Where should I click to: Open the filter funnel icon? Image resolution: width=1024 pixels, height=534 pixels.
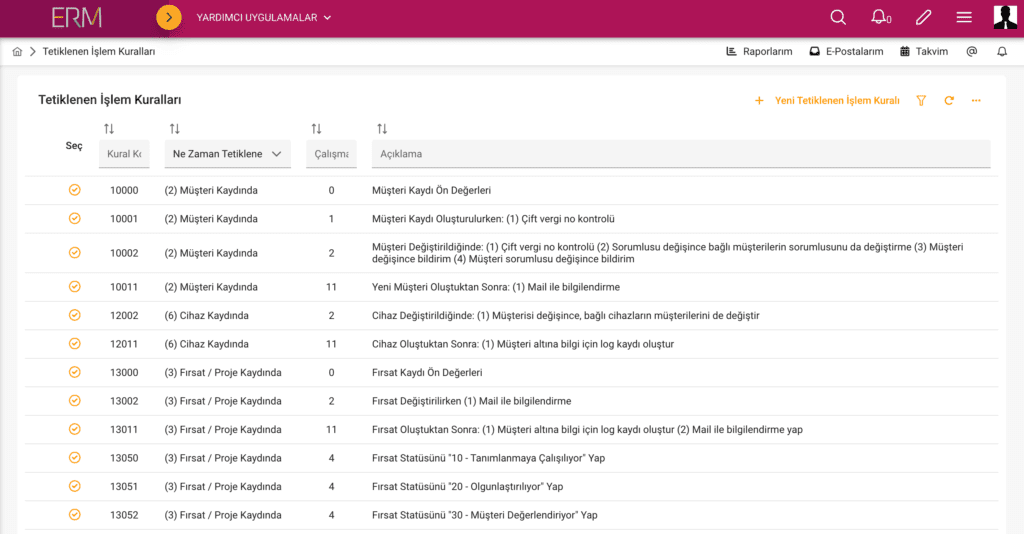pyautogui.click(x=921, y=101)
